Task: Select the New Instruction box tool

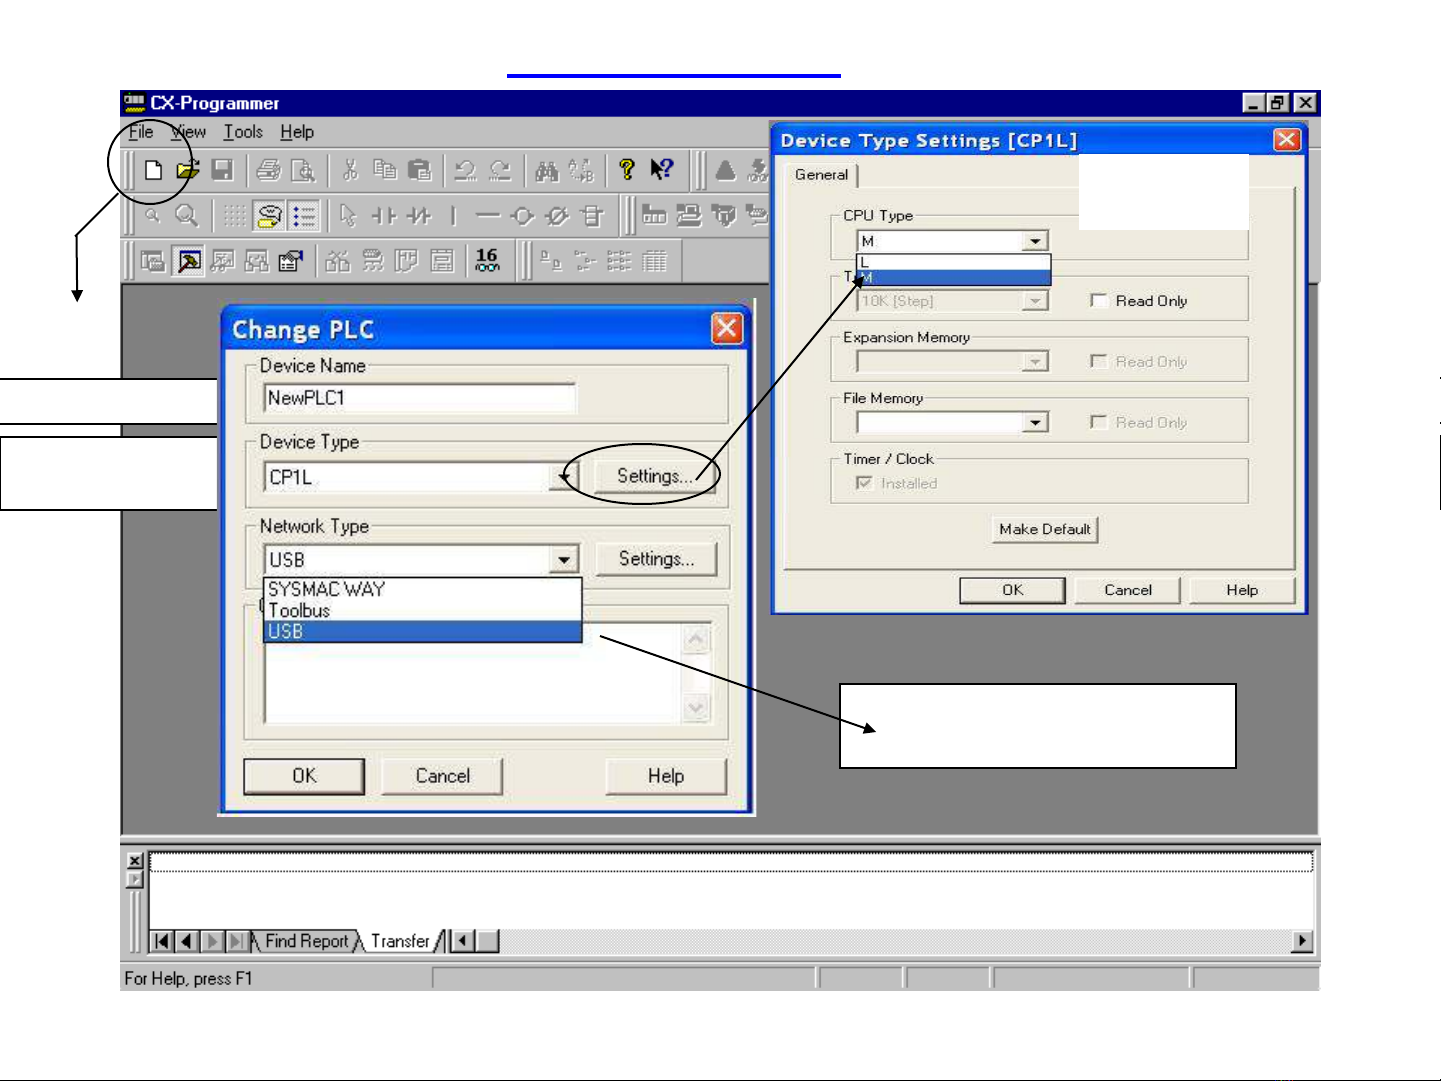Action: (593, 215)
